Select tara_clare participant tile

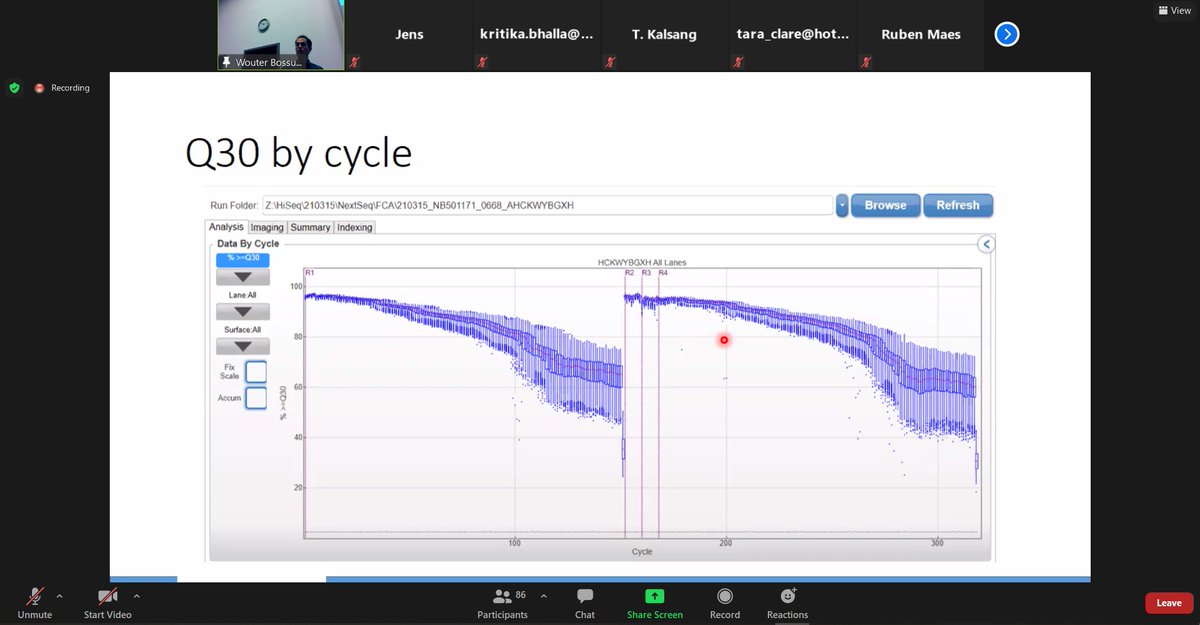[794, 35]
